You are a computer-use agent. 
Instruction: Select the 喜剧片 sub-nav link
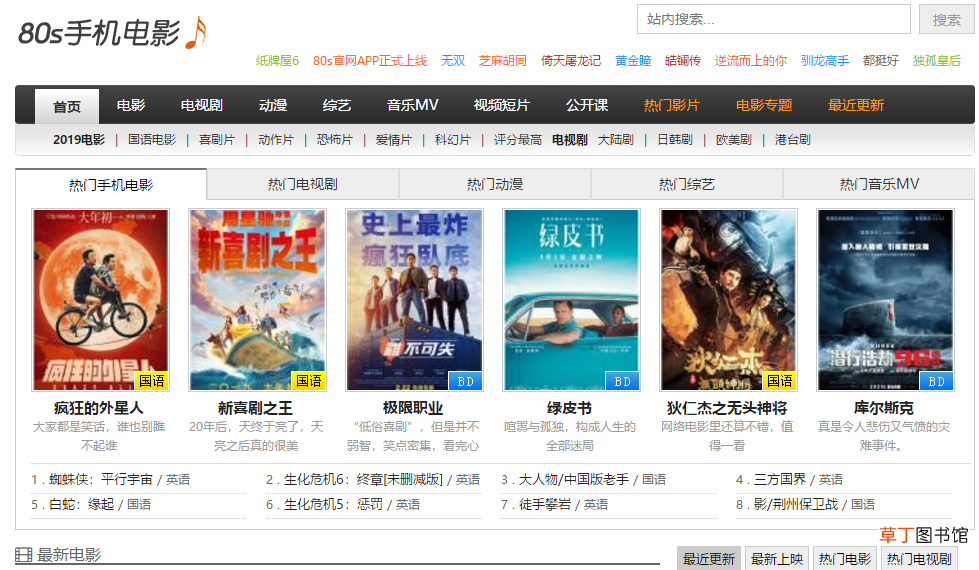(217, 140)
